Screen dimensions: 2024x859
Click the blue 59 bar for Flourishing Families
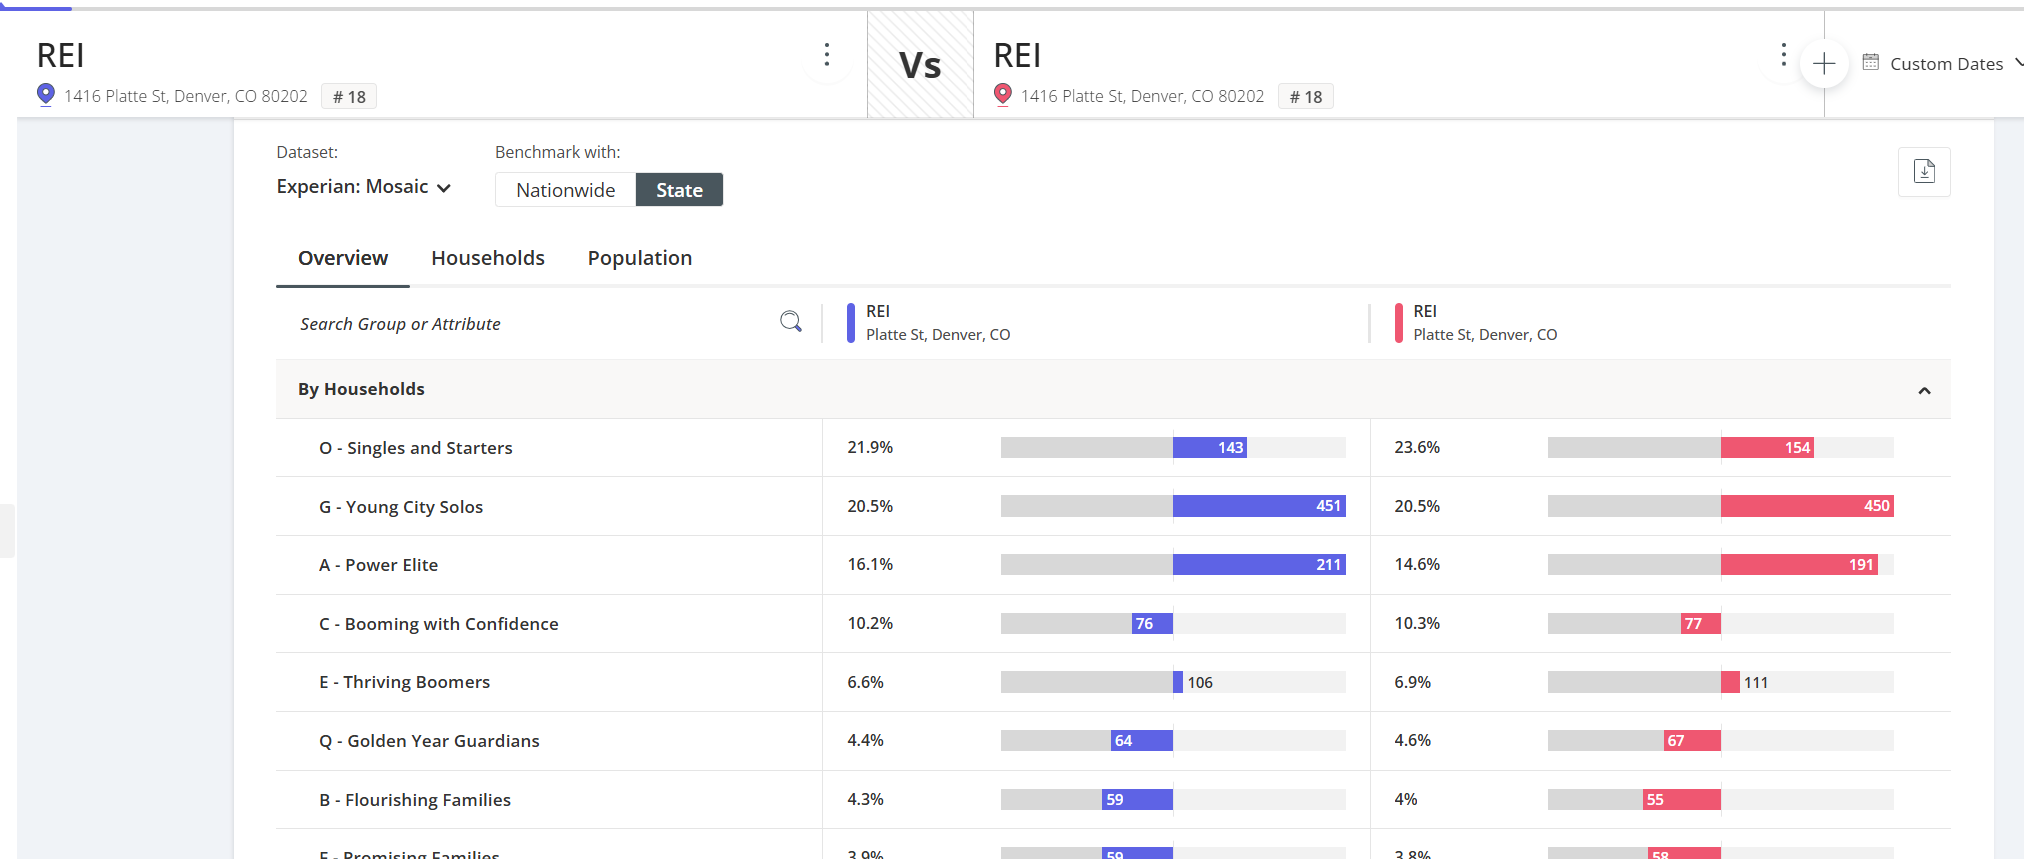point(1137,800)
